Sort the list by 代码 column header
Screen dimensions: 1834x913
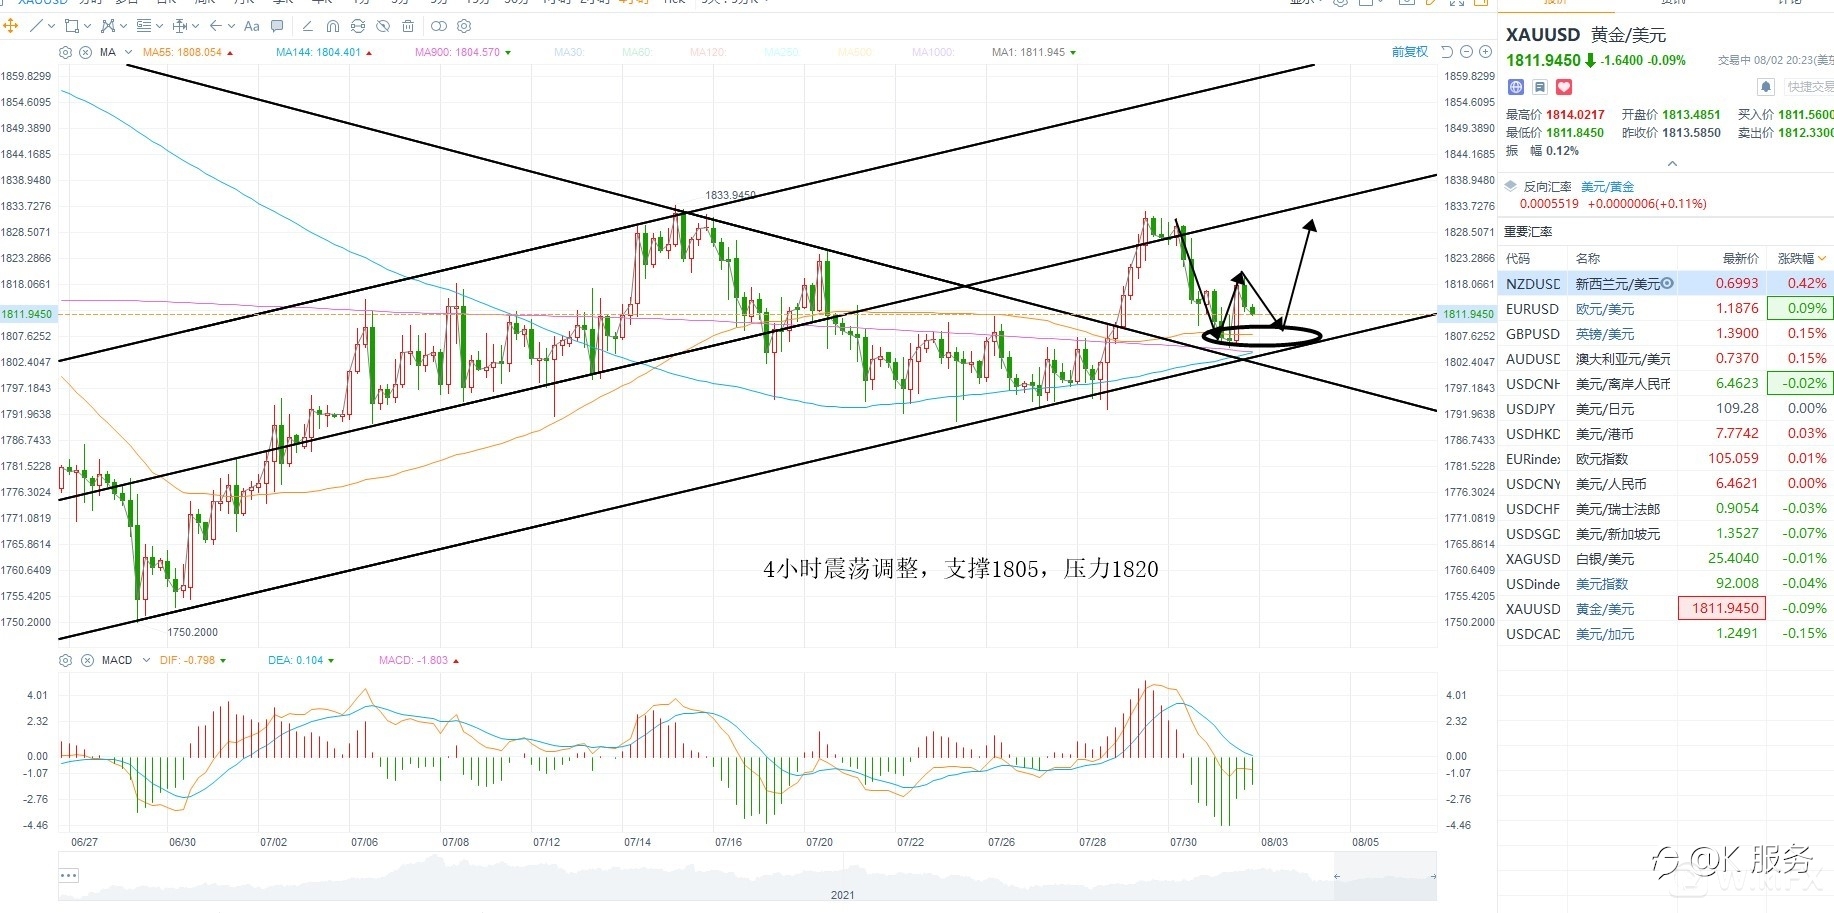[x=1517, y=259]
